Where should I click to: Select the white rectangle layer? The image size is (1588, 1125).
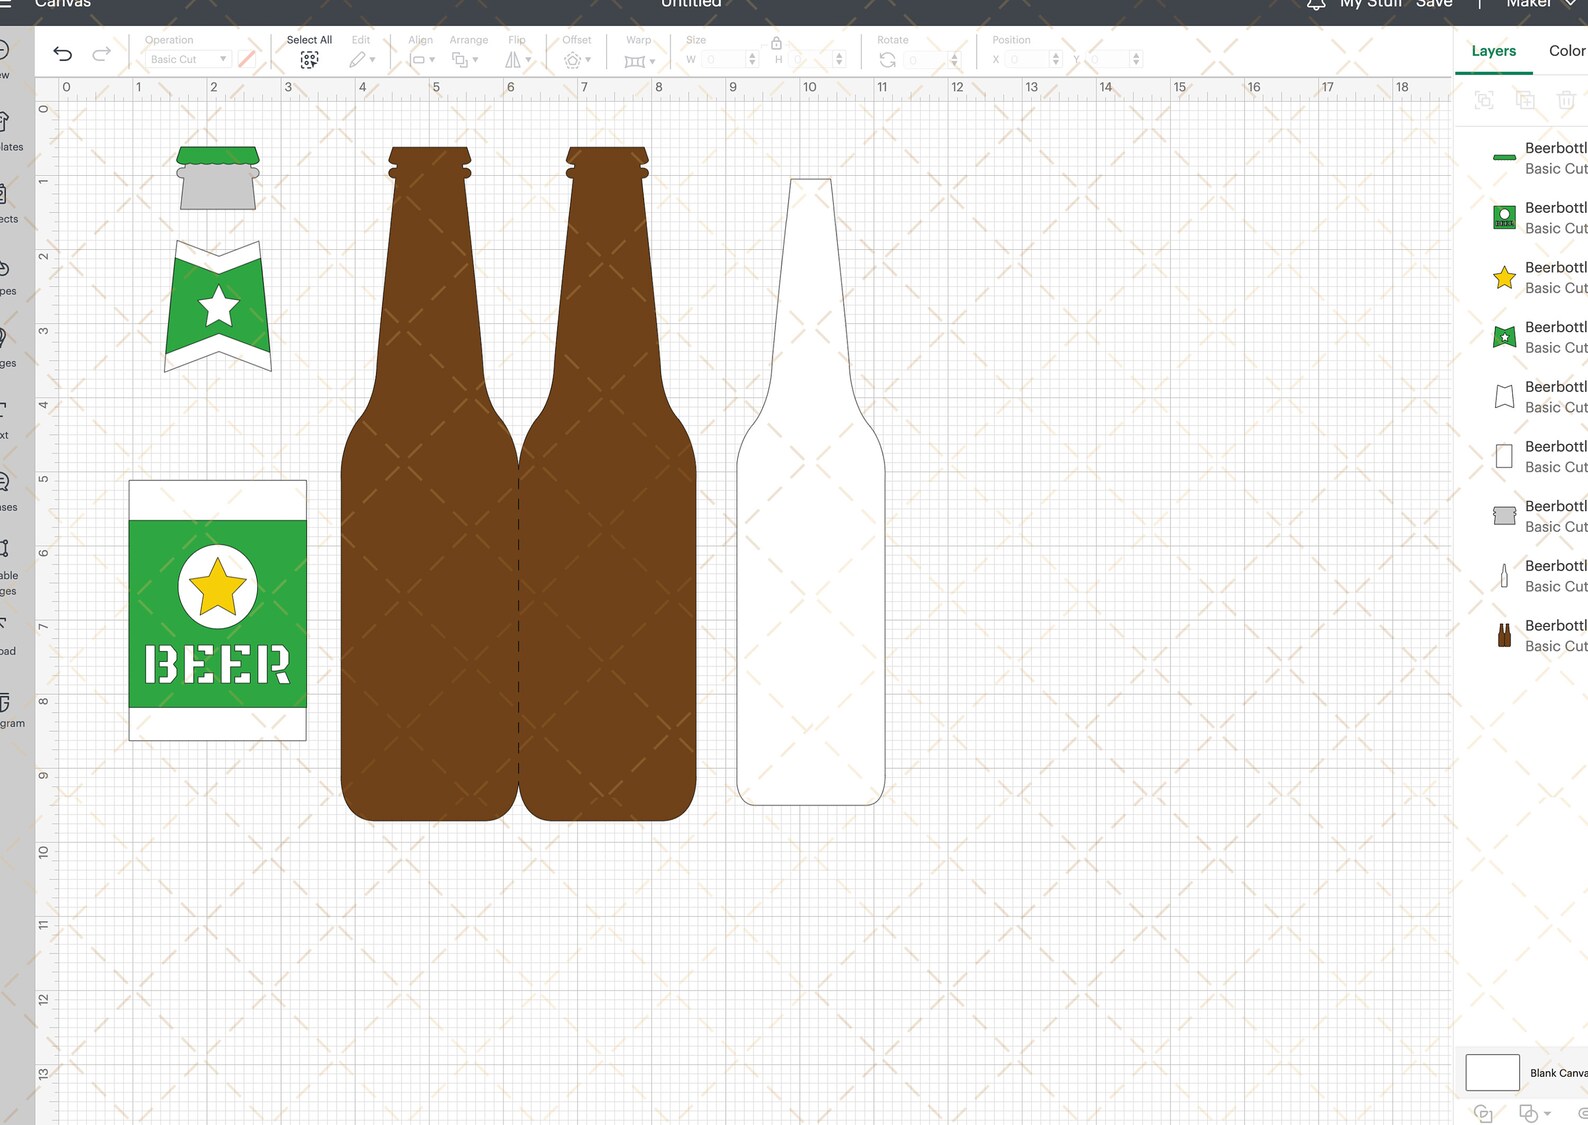1522,457
